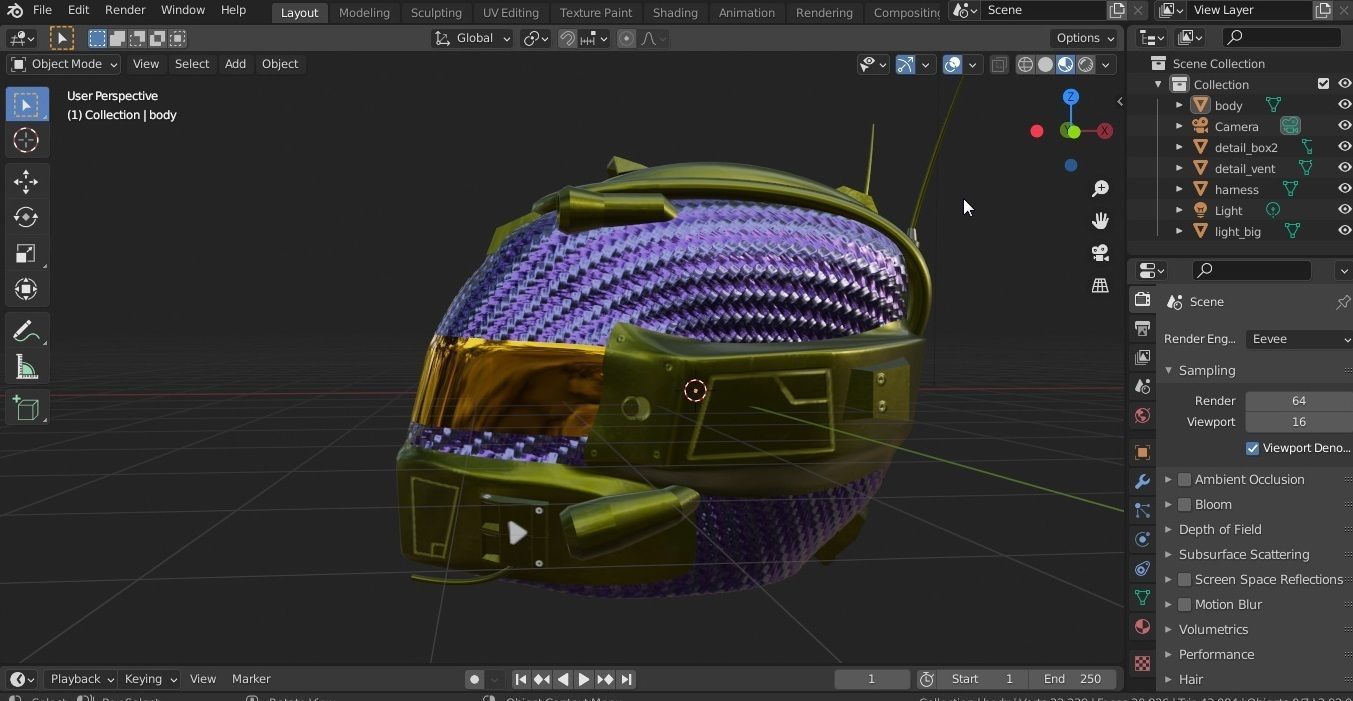Open the File menu
The height and width of the screenshot is (701, 1353).
tap(42, 10)
